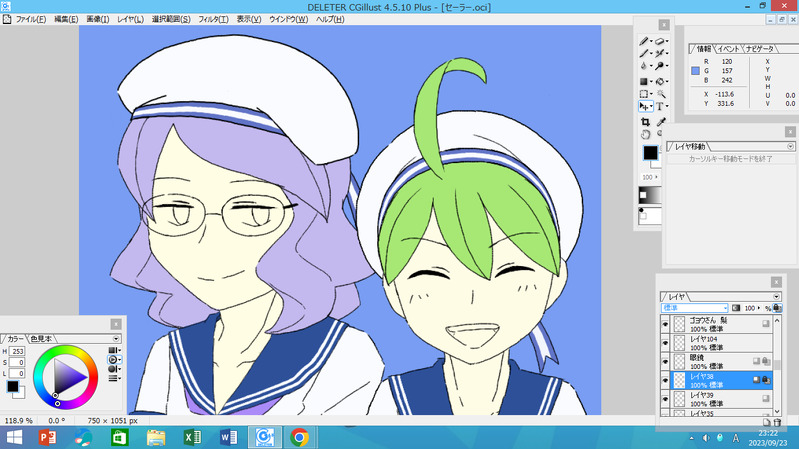Open the ファイル(F) menu
The height and width of the screenshot is (449, 799).
click(x=31, y=19)
